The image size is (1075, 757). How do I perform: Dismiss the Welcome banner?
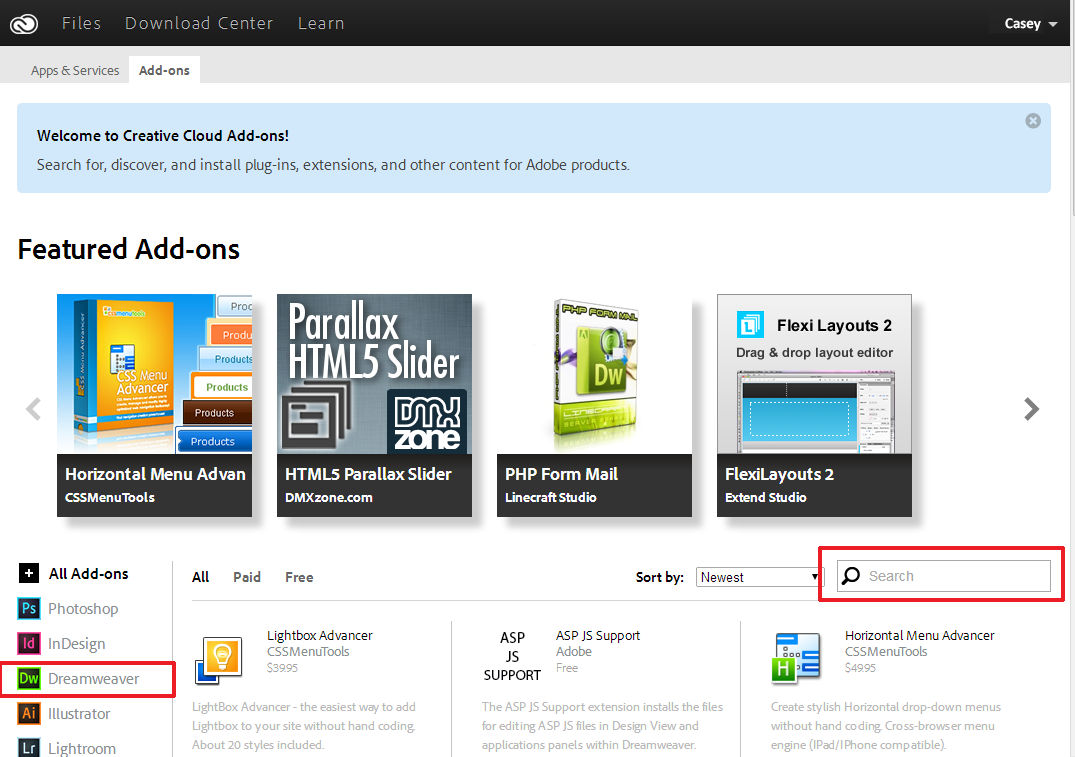coord(1032,120)
